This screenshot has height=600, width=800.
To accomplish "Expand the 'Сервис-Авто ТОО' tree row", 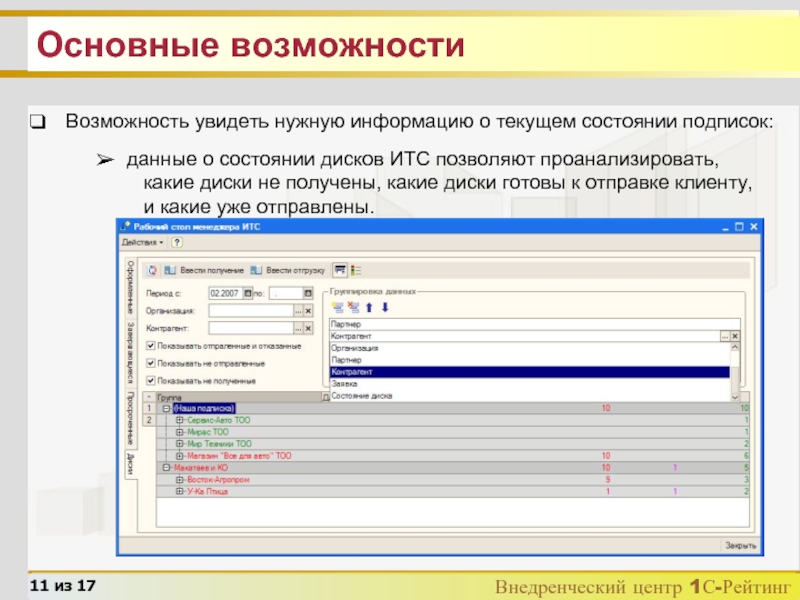I will pos(180,420).
